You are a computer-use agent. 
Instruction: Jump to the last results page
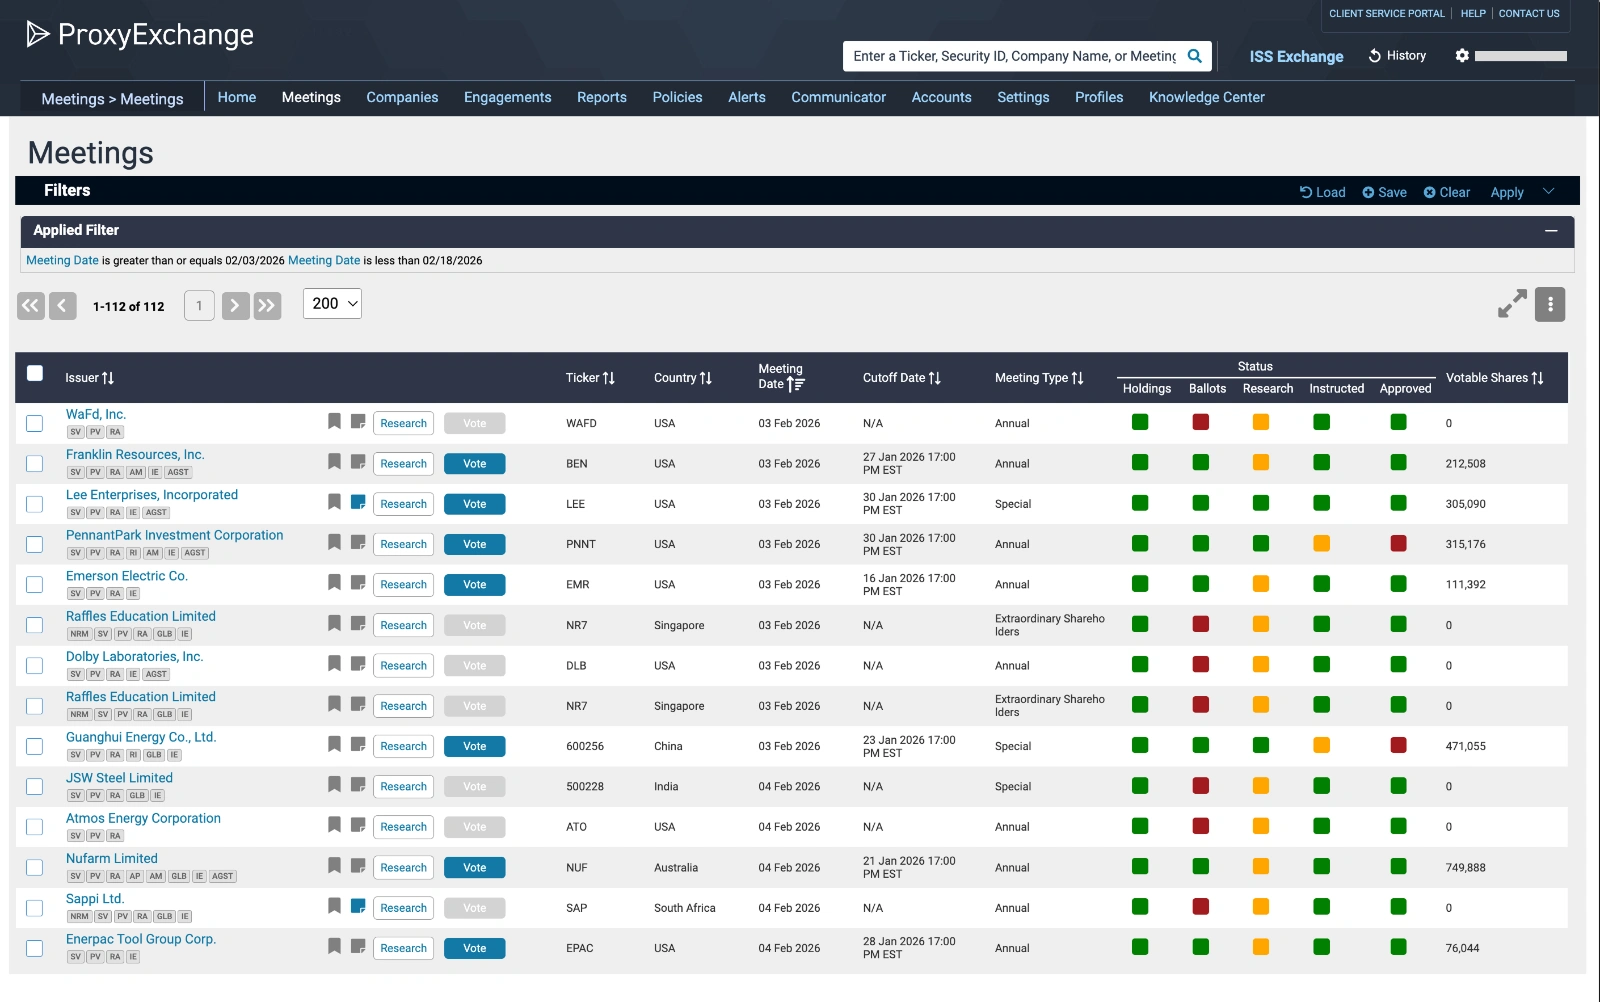(267, 305)
